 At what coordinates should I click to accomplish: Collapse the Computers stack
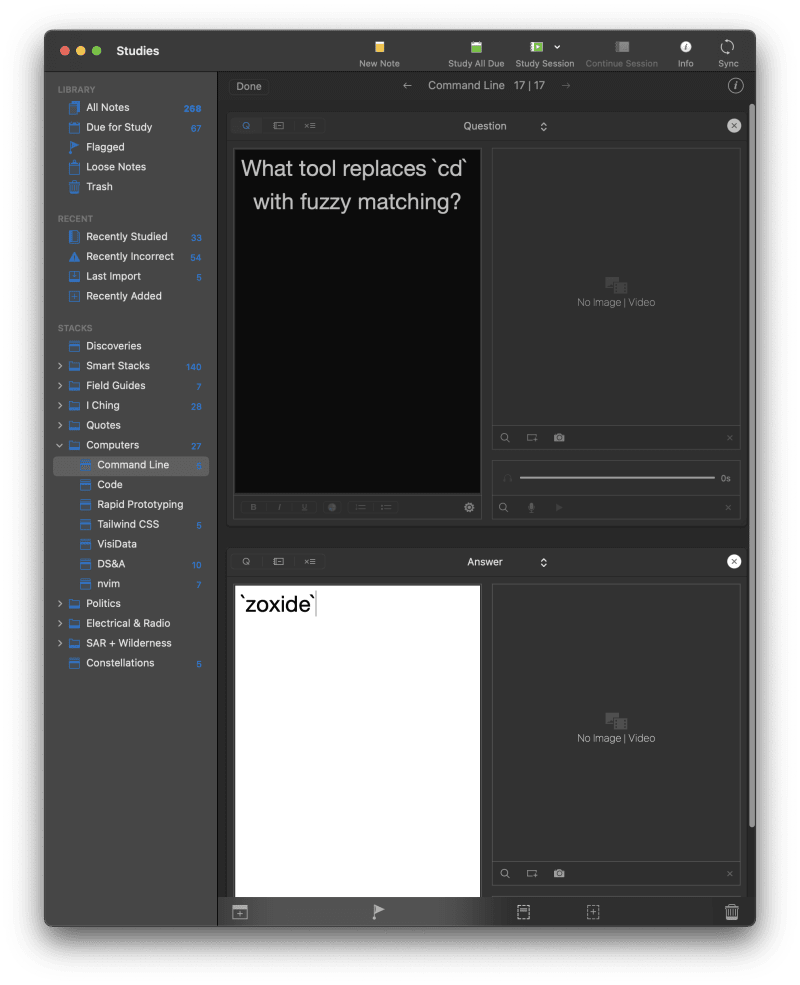[x=60, y=445]
